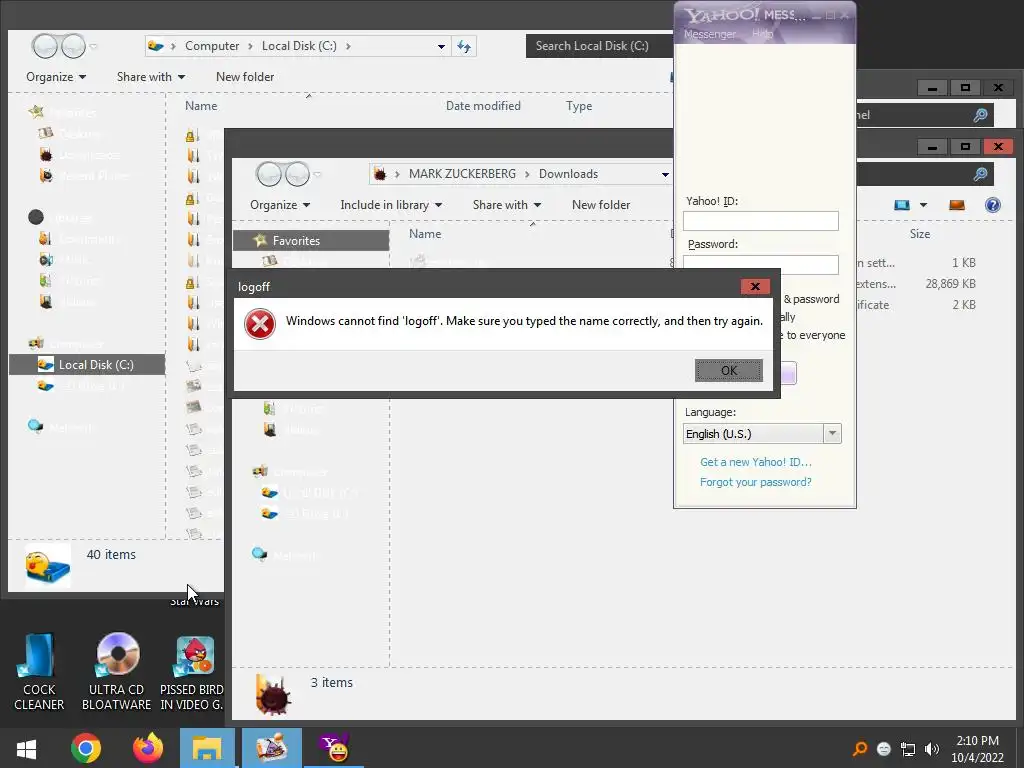
Task: Sort by Name column in Downloads window
Action: tap(425, 234)
